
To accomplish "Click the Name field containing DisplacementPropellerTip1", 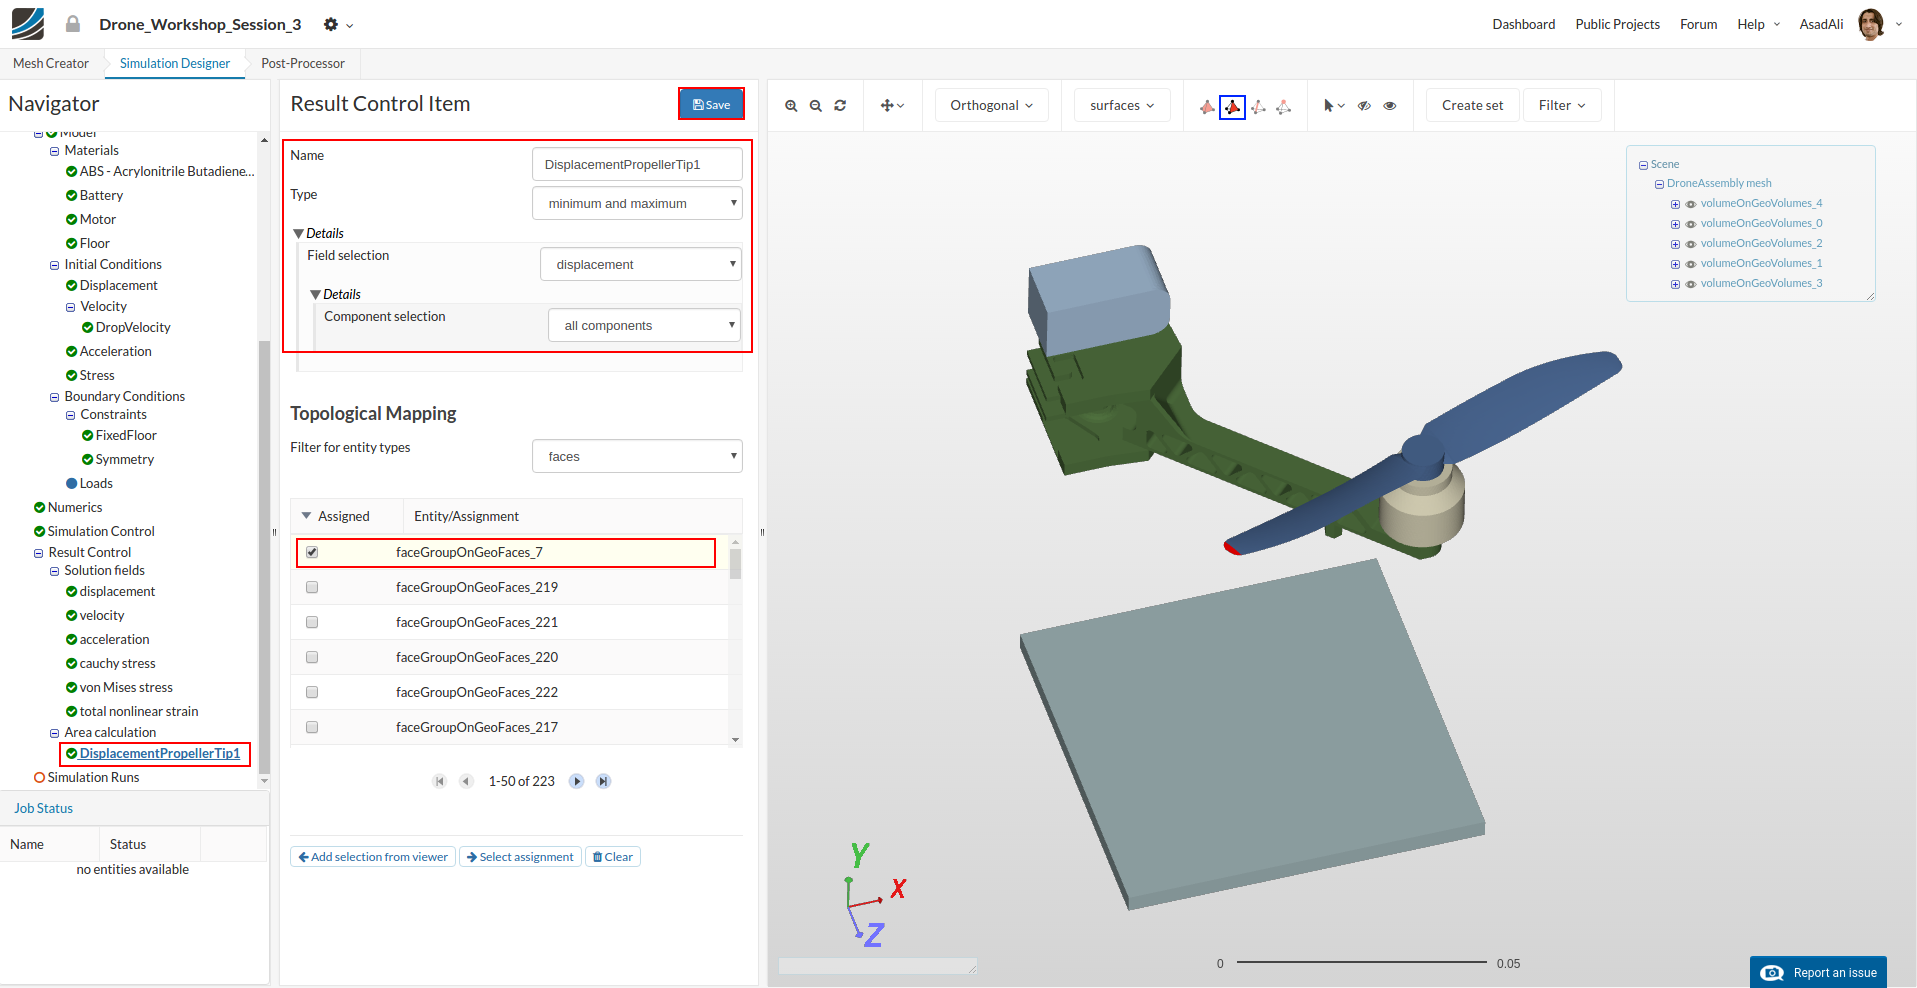I will pyautogui.click(x=637, y=164).
